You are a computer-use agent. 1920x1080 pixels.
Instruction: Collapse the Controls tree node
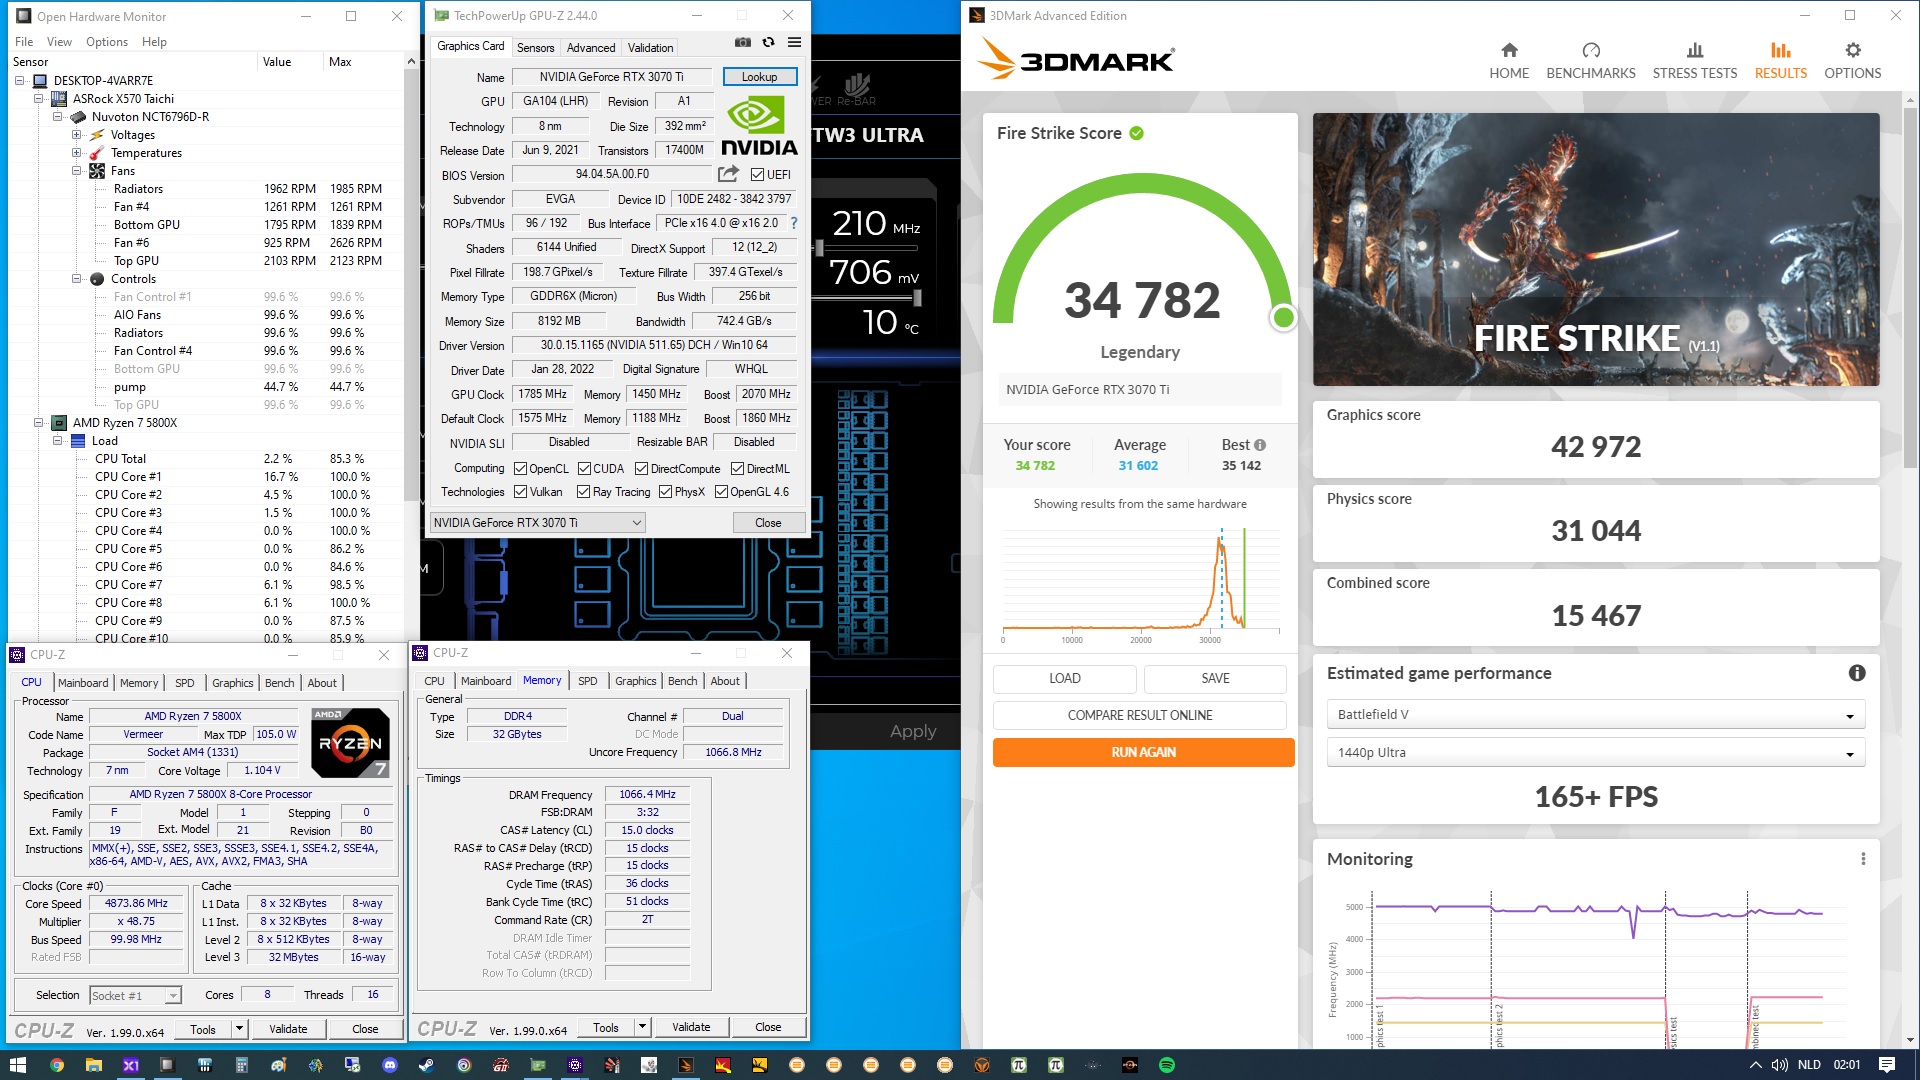click(76, 279)
